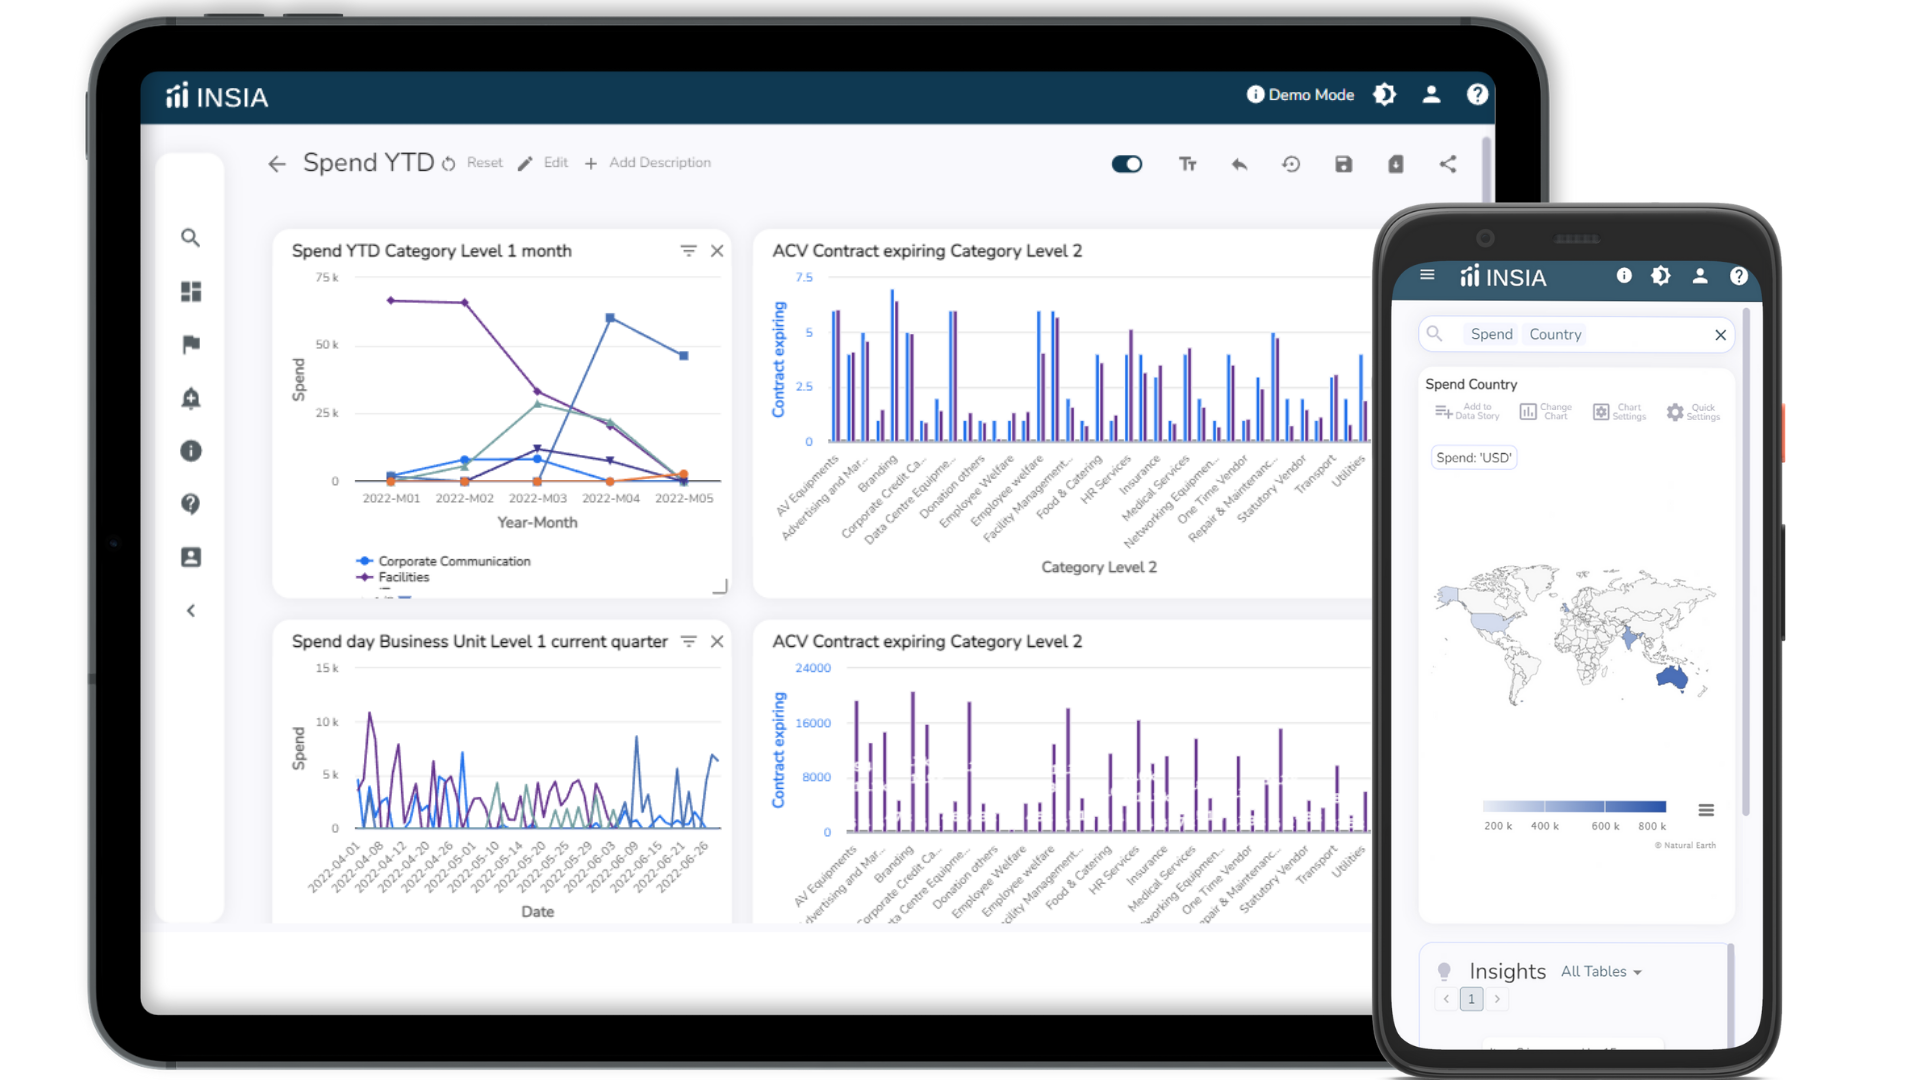Click the resize handle of Spend YTD chart
Image resolution: width=1920 pixels, height=1080 pixels.
coord(720,587)
